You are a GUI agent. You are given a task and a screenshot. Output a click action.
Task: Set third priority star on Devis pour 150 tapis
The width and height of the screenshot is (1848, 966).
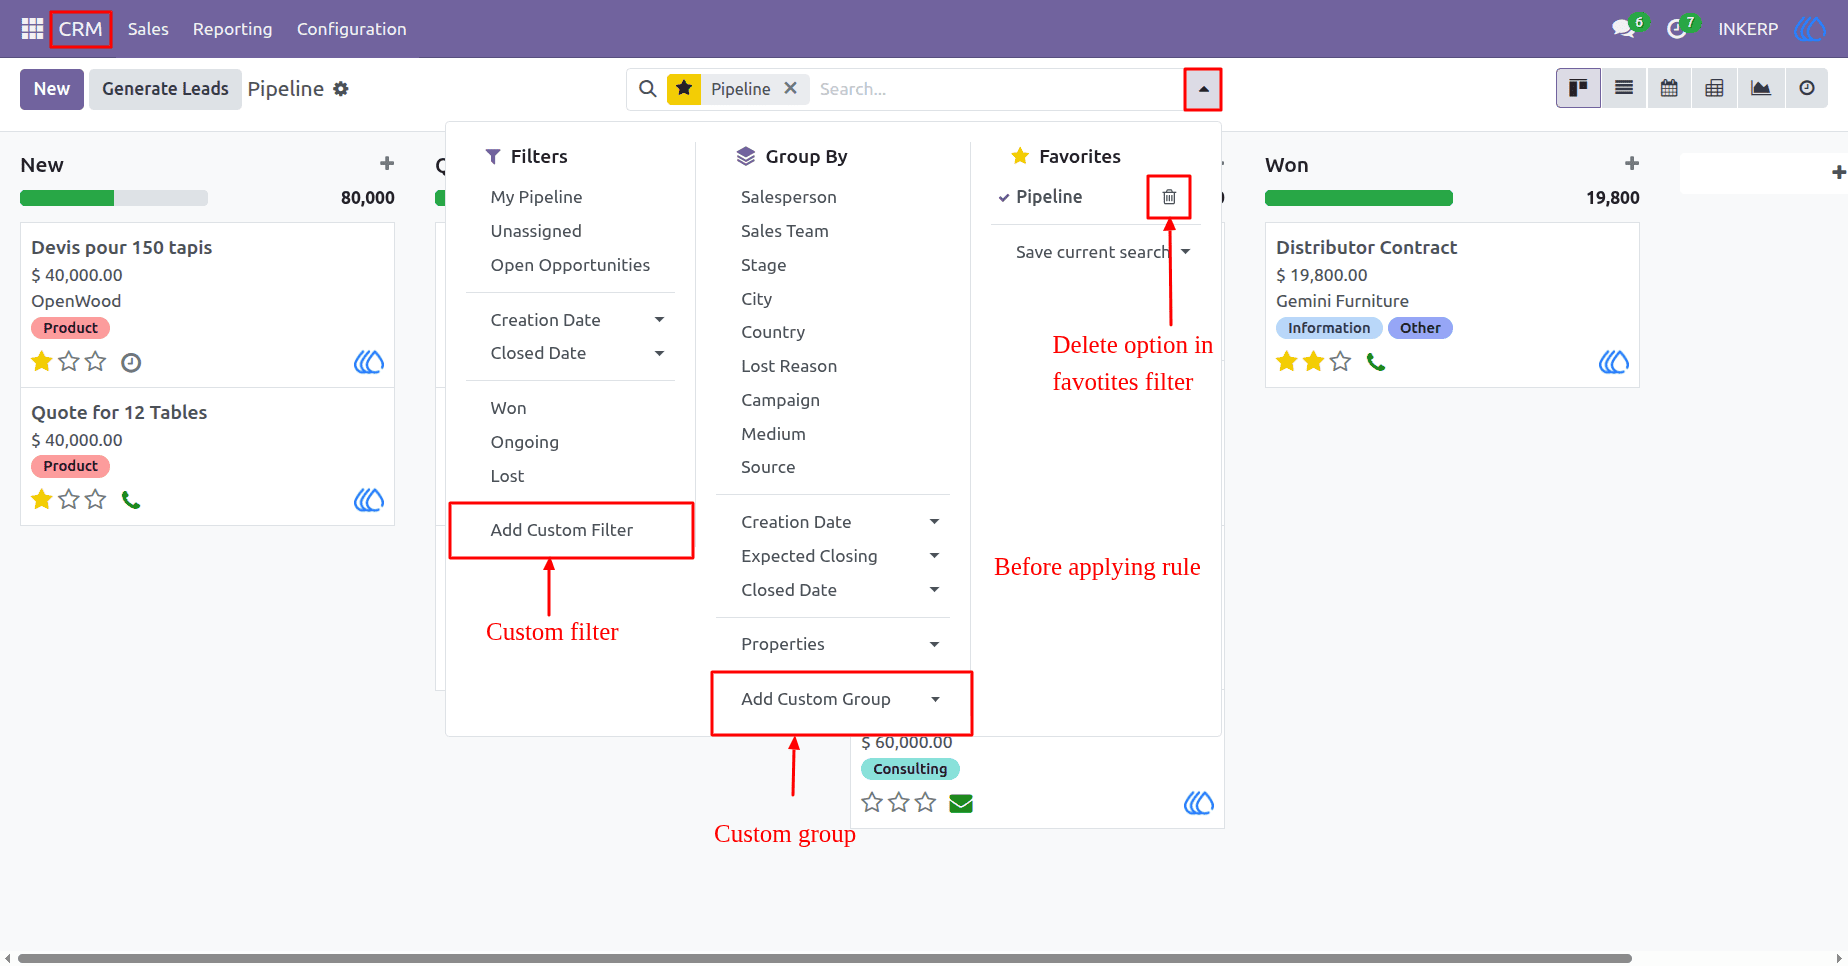96,361
